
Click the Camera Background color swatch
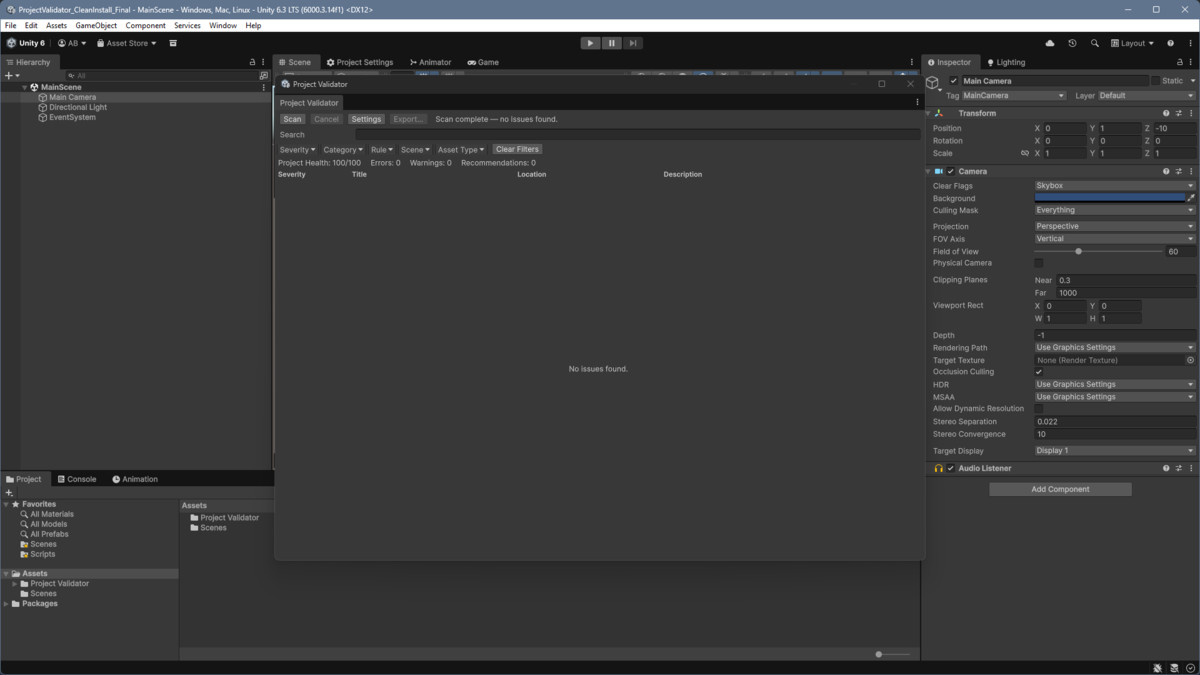pyautogui.click(x=1110, y=198)
